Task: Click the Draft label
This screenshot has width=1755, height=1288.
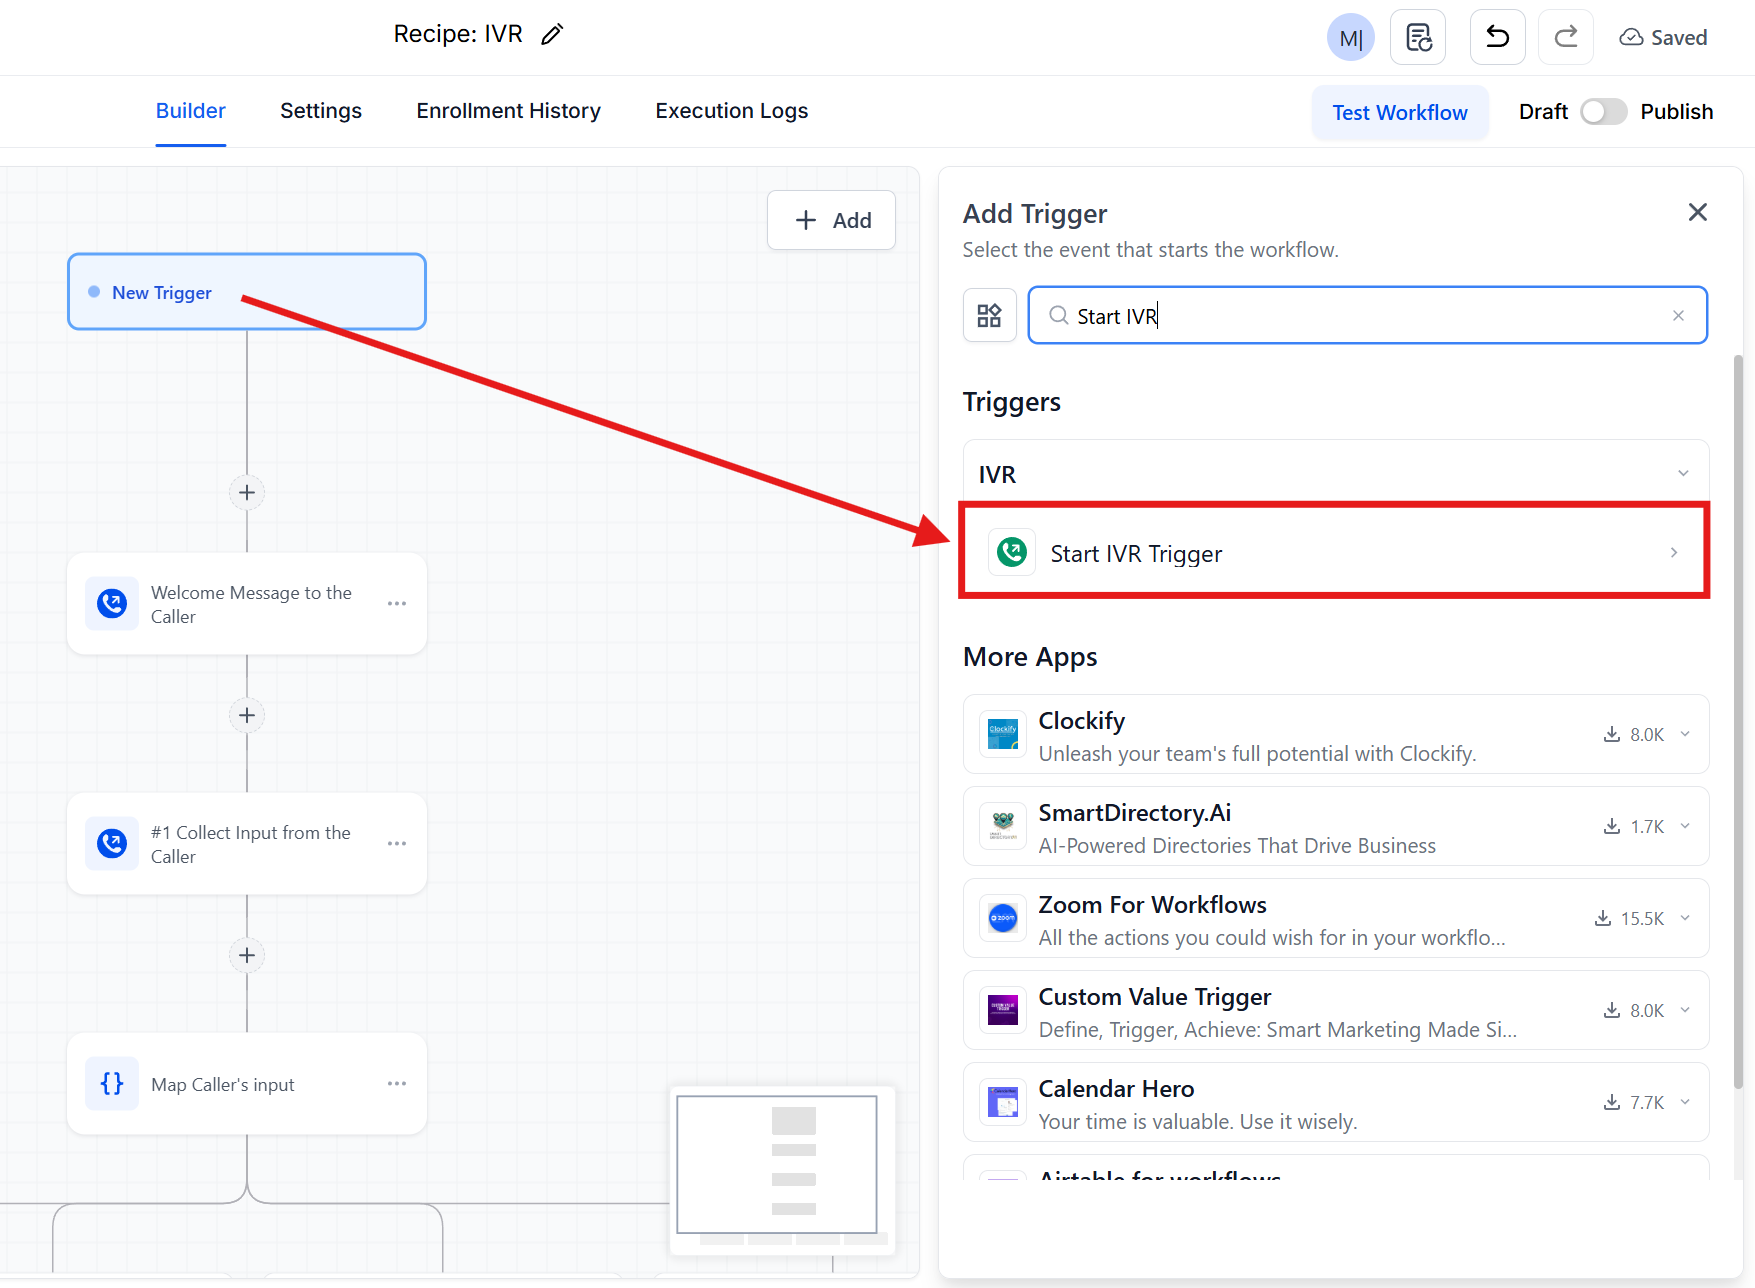Action: [1543, 112]
